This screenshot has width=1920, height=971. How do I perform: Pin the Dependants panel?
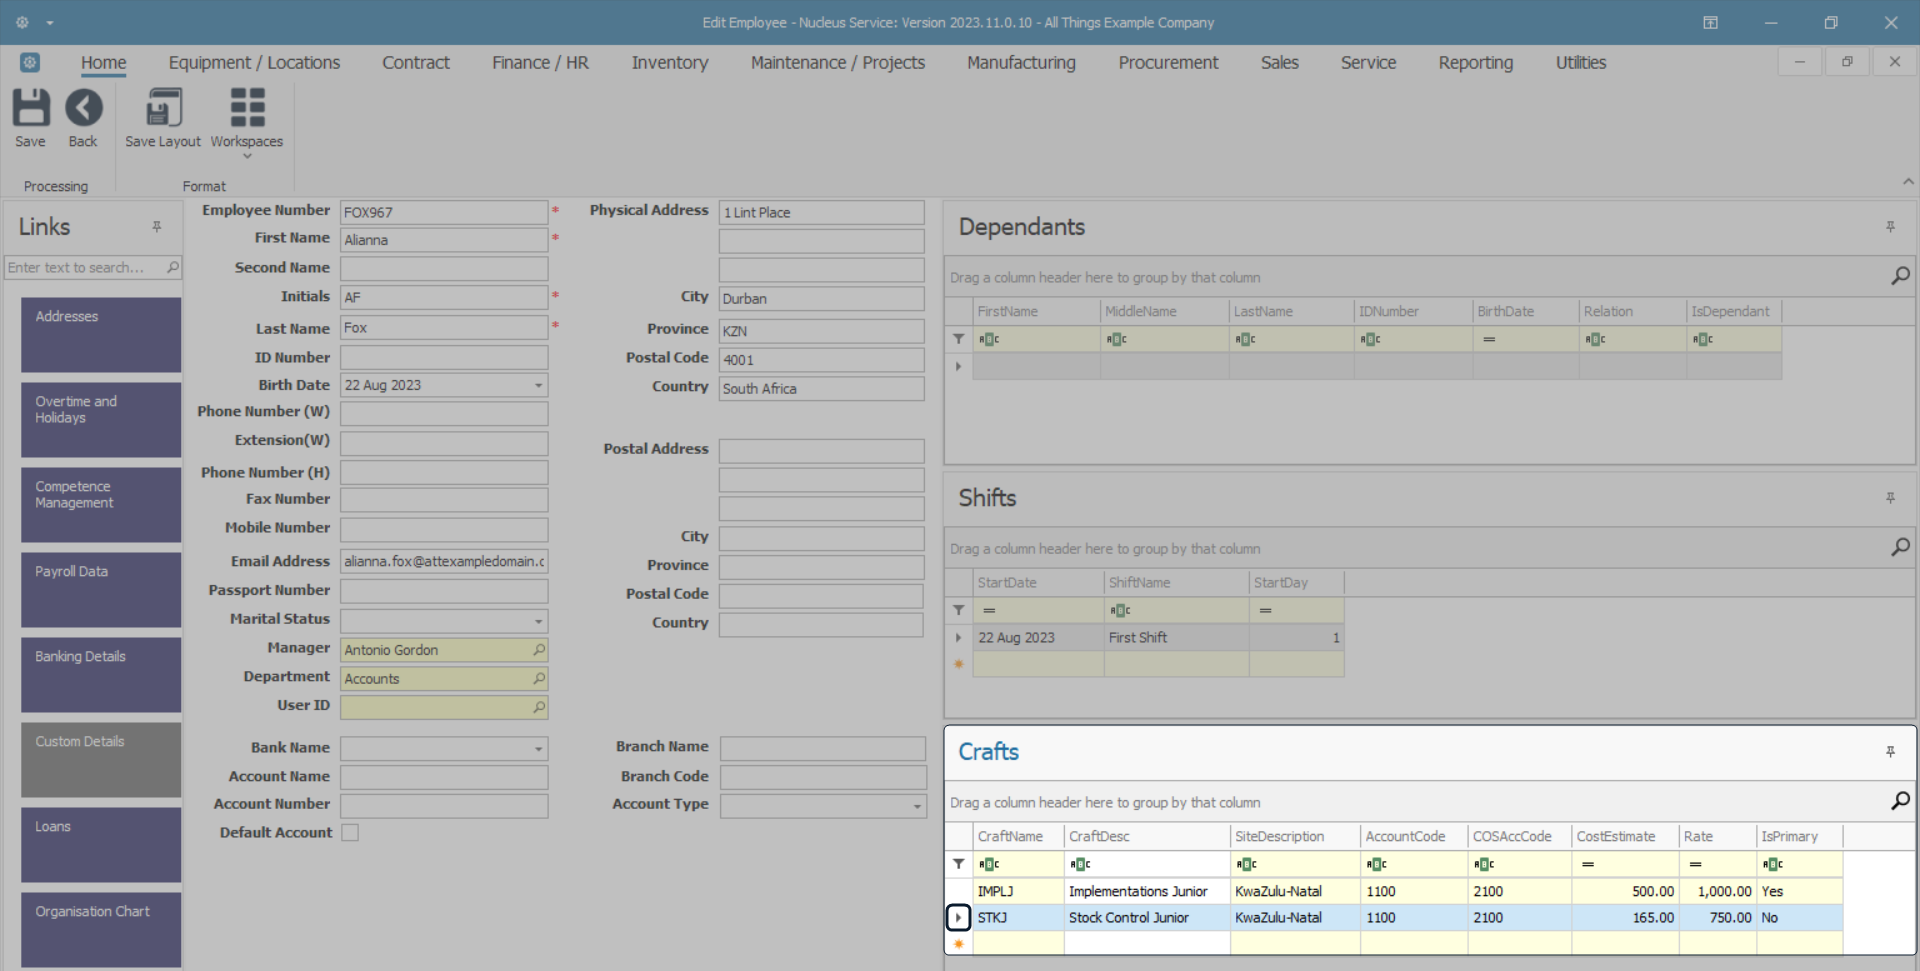pyautogui.click(x=1890, y=227)
